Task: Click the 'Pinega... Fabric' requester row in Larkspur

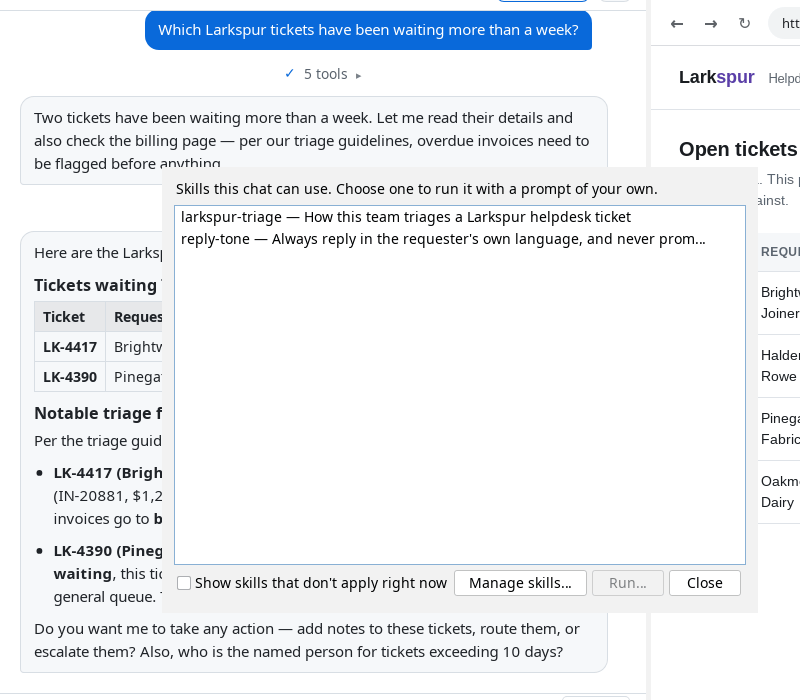Action: [779, 429]
